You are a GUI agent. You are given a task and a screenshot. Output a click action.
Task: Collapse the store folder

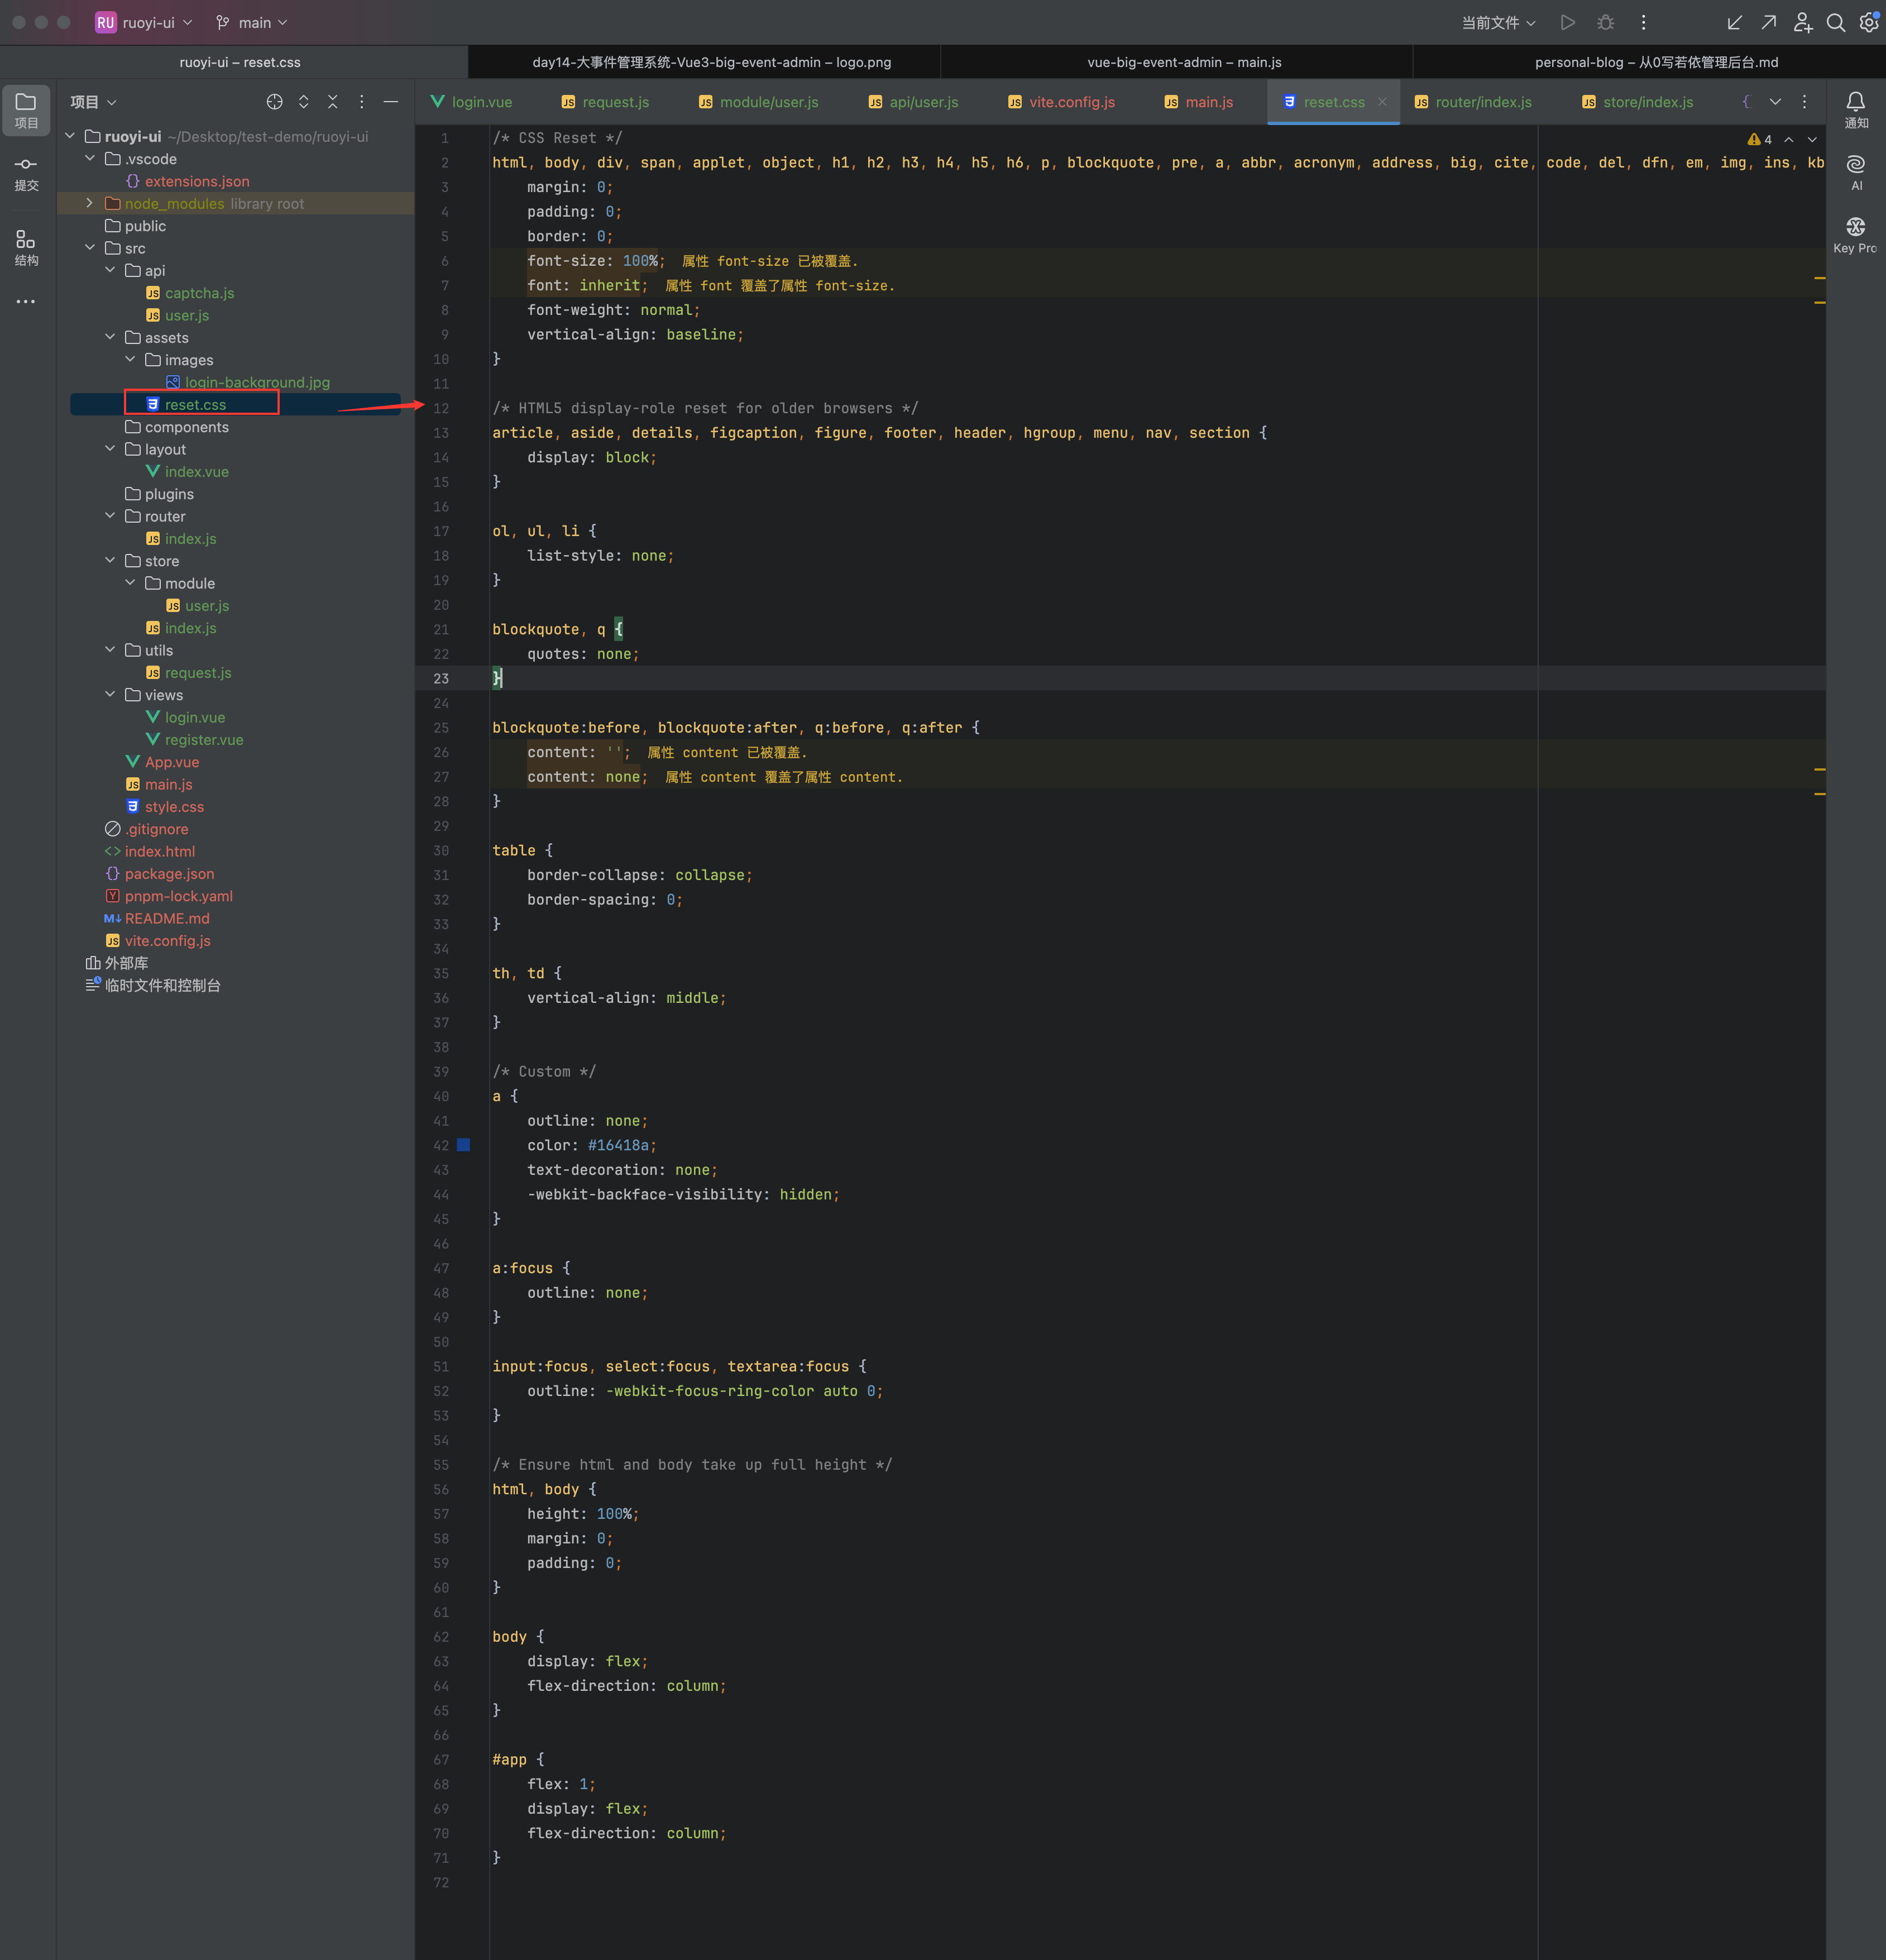(109, 561)
